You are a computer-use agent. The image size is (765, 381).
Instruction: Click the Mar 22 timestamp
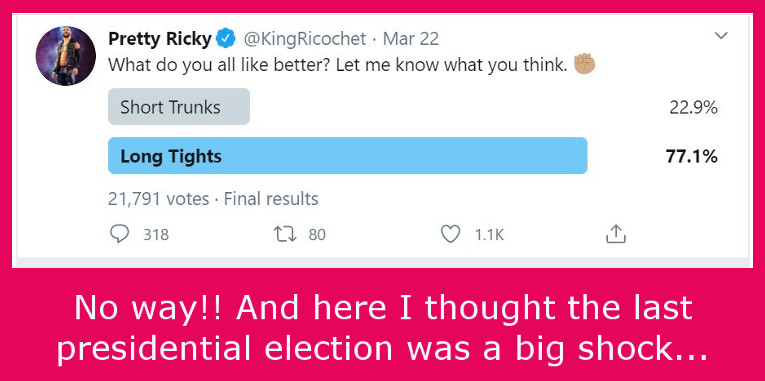(x=411, y=39)
